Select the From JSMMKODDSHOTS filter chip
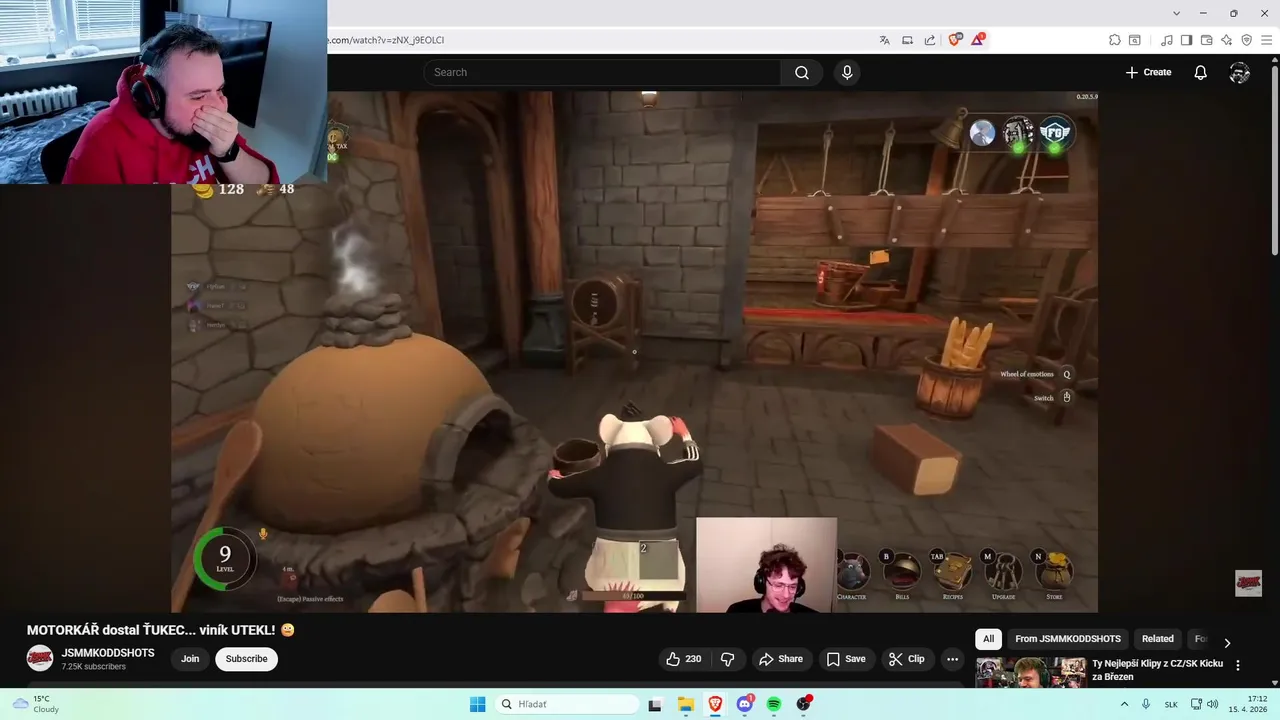 (x=1068, y=639)
